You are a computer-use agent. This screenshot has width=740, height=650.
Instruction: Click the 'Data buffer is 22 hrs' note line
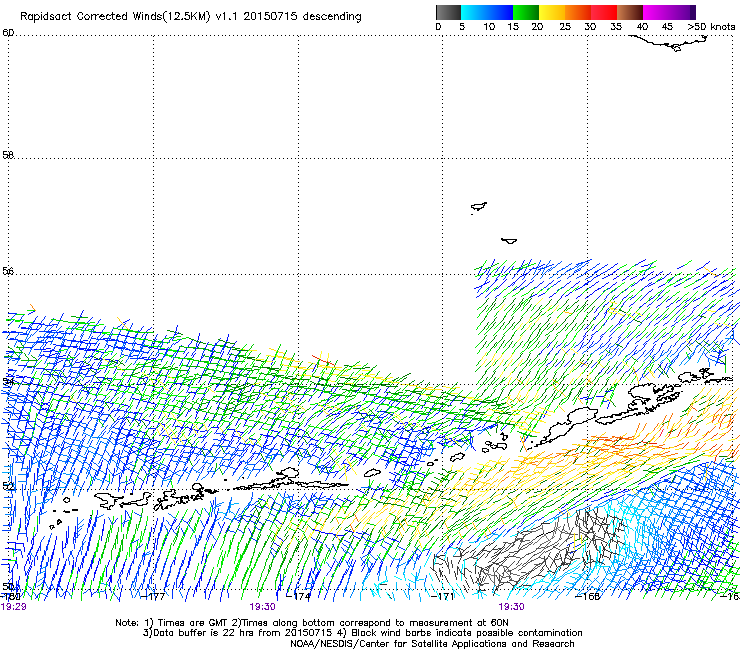[x=362, y=633]
